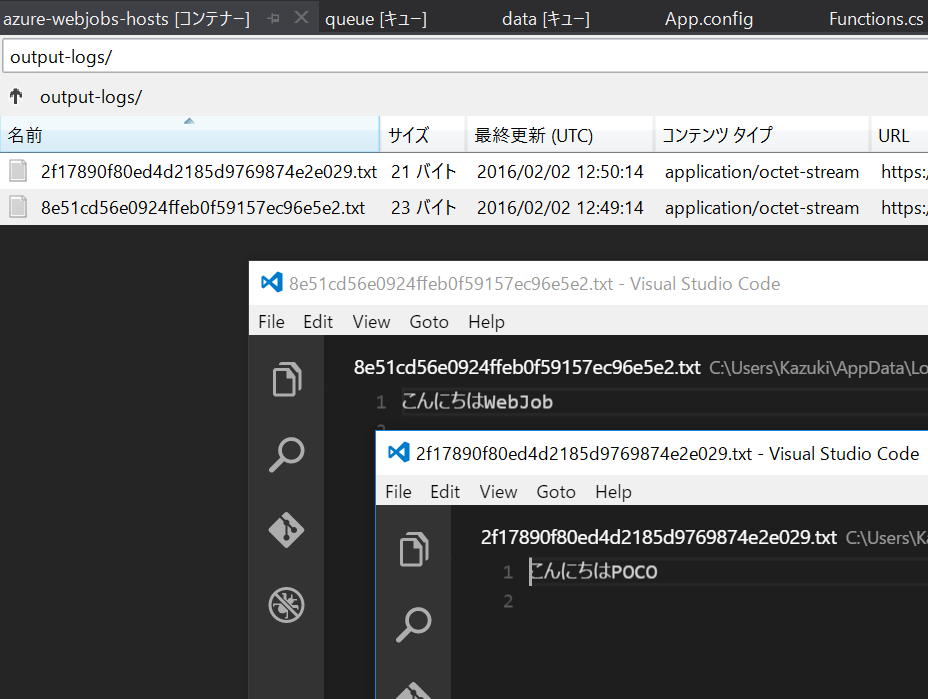Click output-logs/ breadcrumb label
This screenshot has height=699, width=928.
[x=91, y=96]
